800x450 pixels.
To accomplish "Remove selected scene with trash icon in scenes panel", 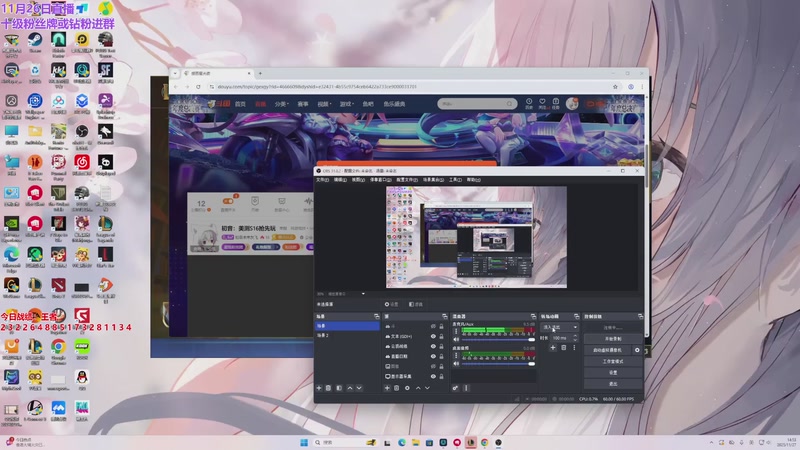I will (329, 388).
